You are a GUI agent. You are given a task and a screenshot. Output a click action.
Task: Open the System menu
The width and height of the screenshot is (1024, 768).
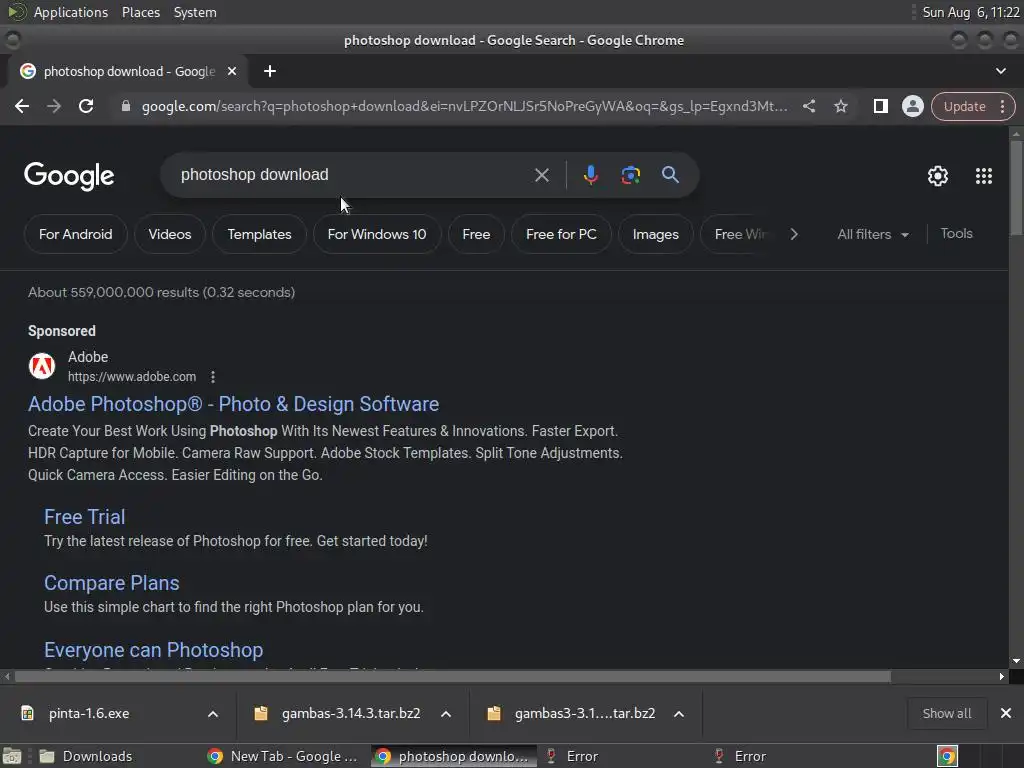click(x=195, y=12)
